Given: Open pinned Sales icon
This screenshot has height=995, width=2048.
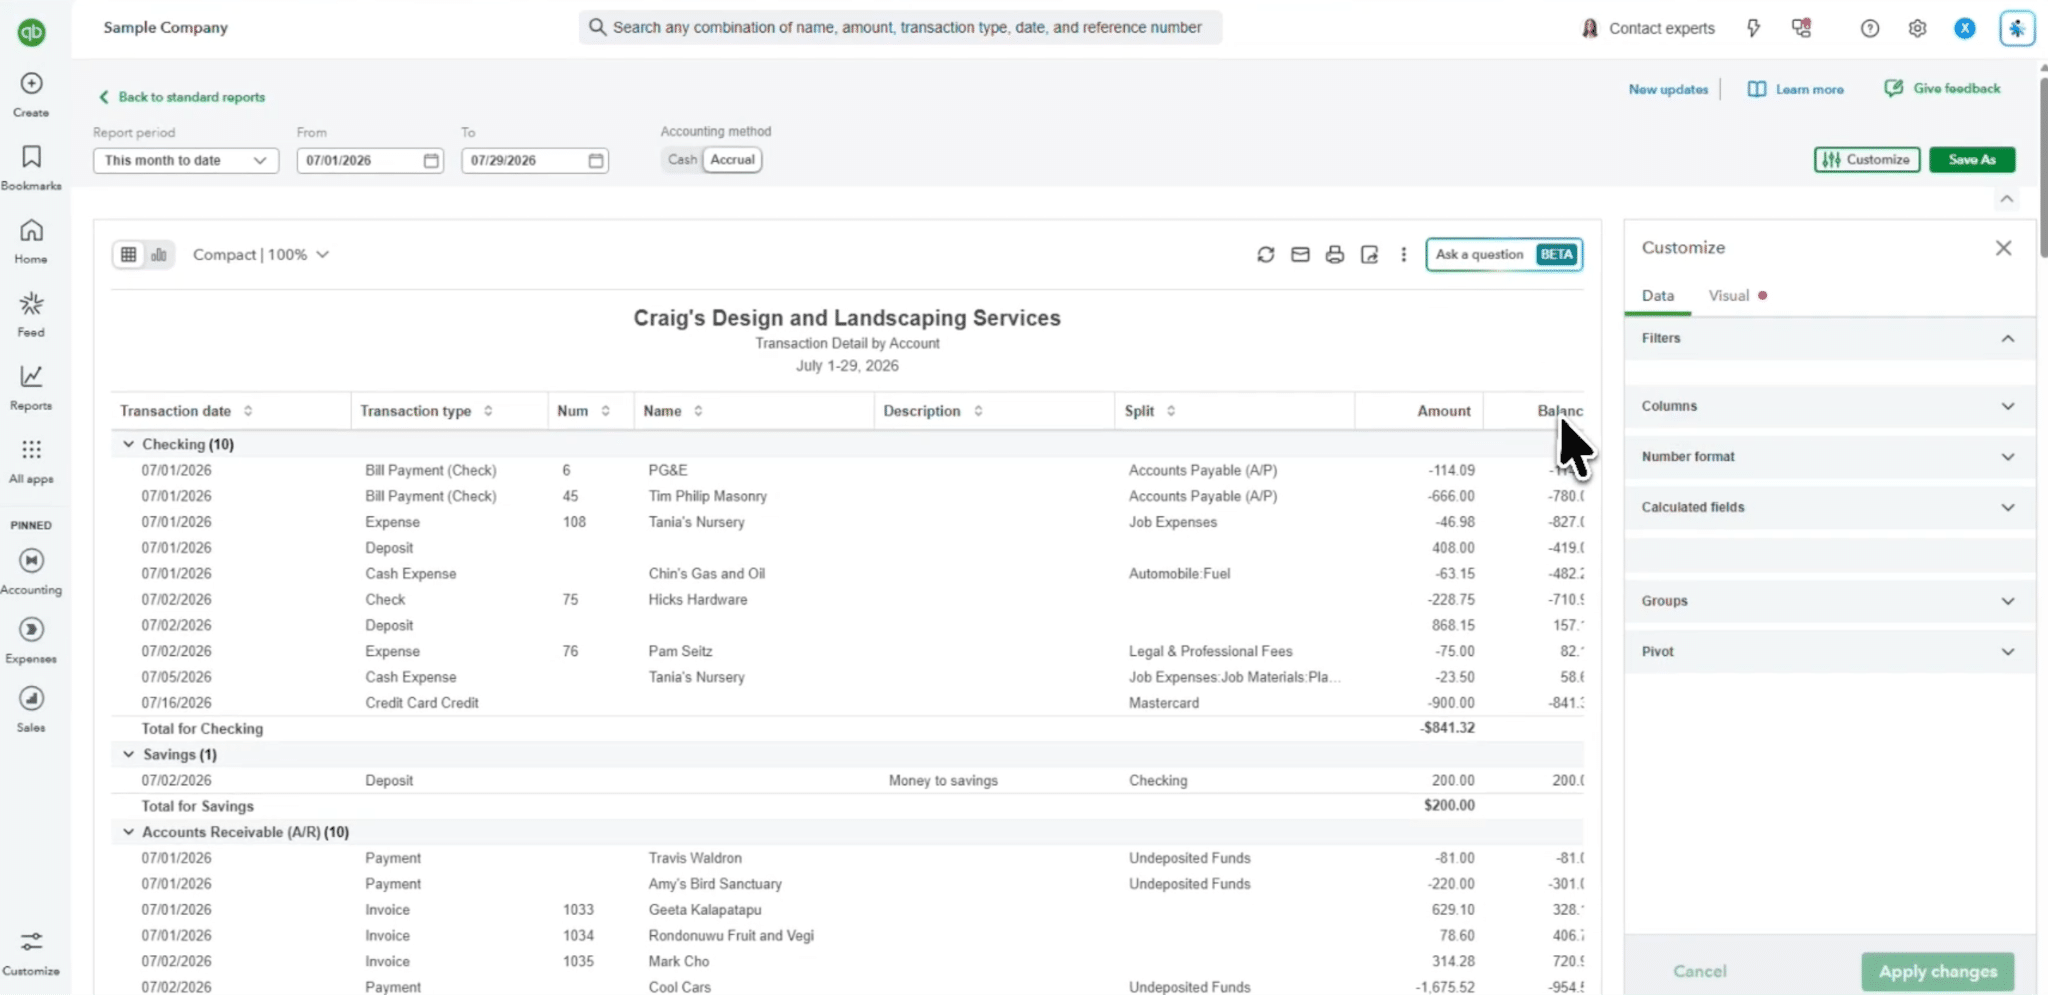Looking at the screenshot, I should (x=31, y=698).
